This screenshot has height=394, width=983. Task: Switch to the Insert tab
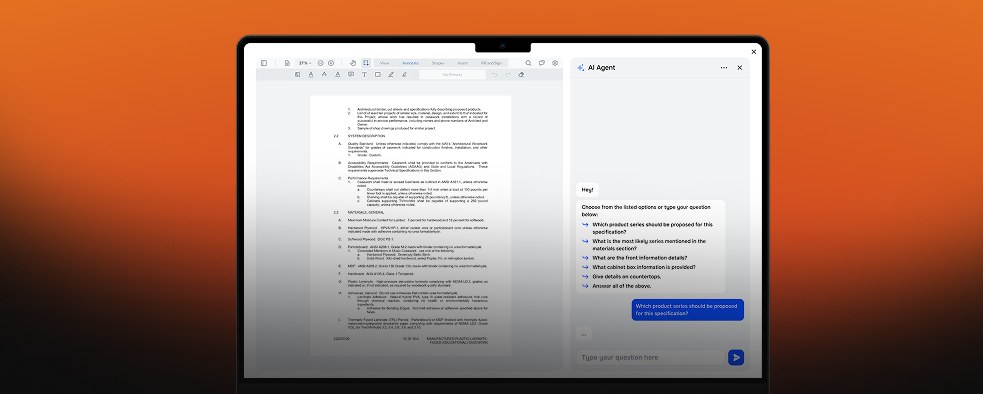pos(463,63)
